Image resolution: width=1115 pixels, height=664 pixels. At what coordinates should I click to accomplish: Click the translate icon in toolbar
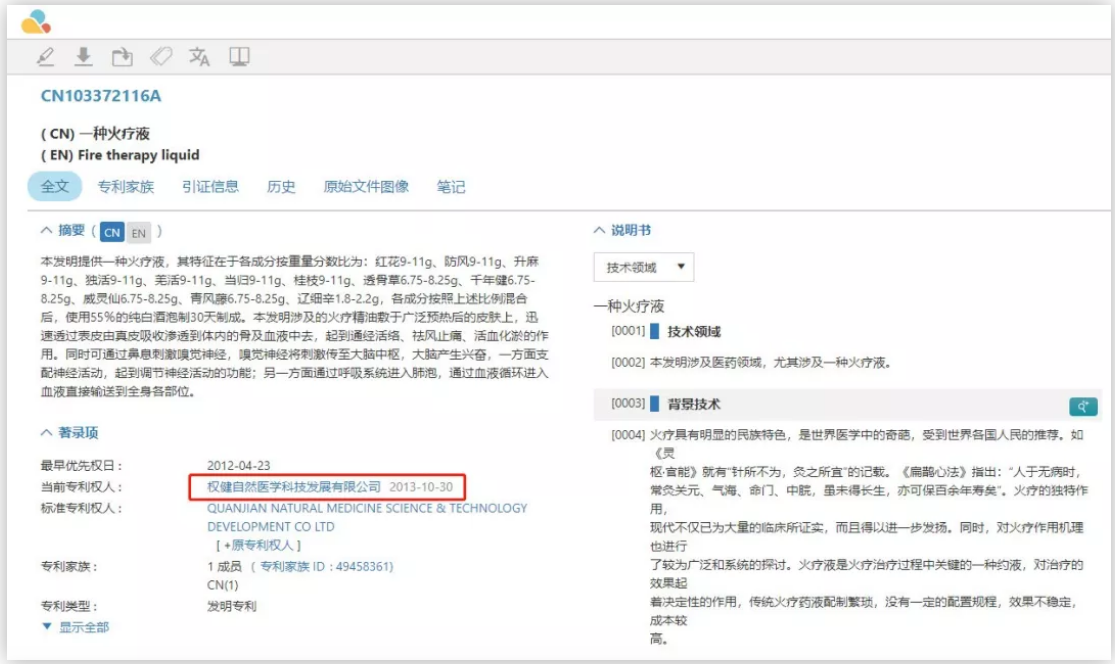point(200,57)
